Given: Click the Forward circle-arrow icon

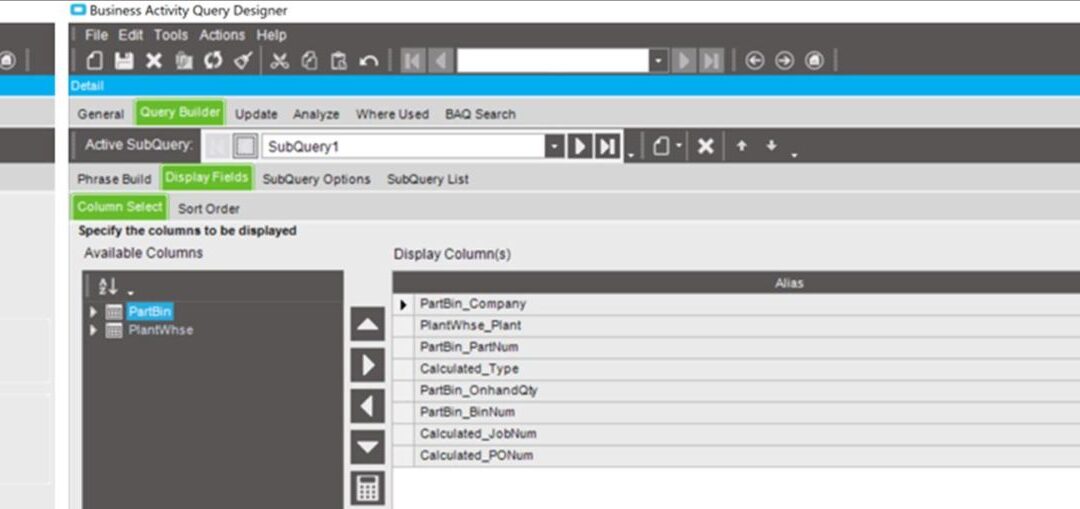Looking at the screenshot, I should [785, 61].
